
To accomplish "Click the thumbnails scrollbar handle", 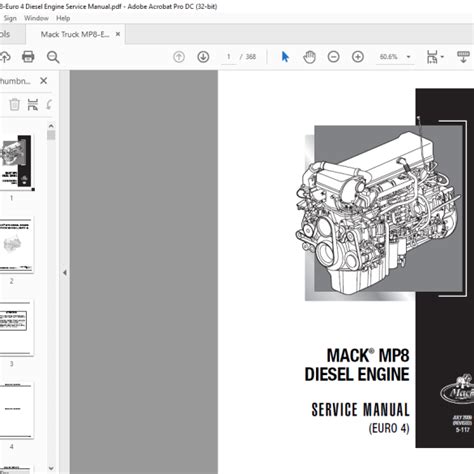I will [x=51, y=135].
